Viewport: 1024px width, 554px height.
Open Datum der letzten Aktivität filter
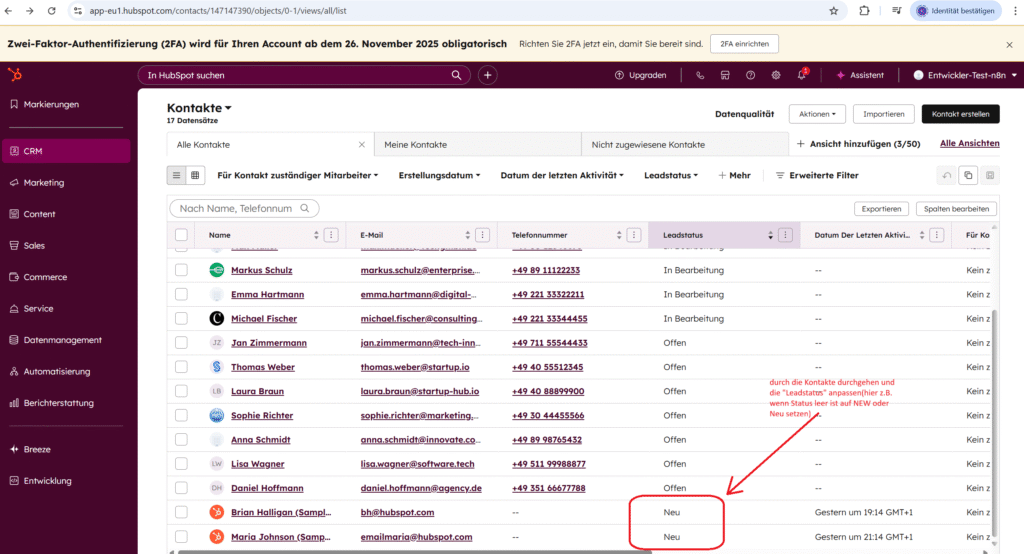[562, 175]
